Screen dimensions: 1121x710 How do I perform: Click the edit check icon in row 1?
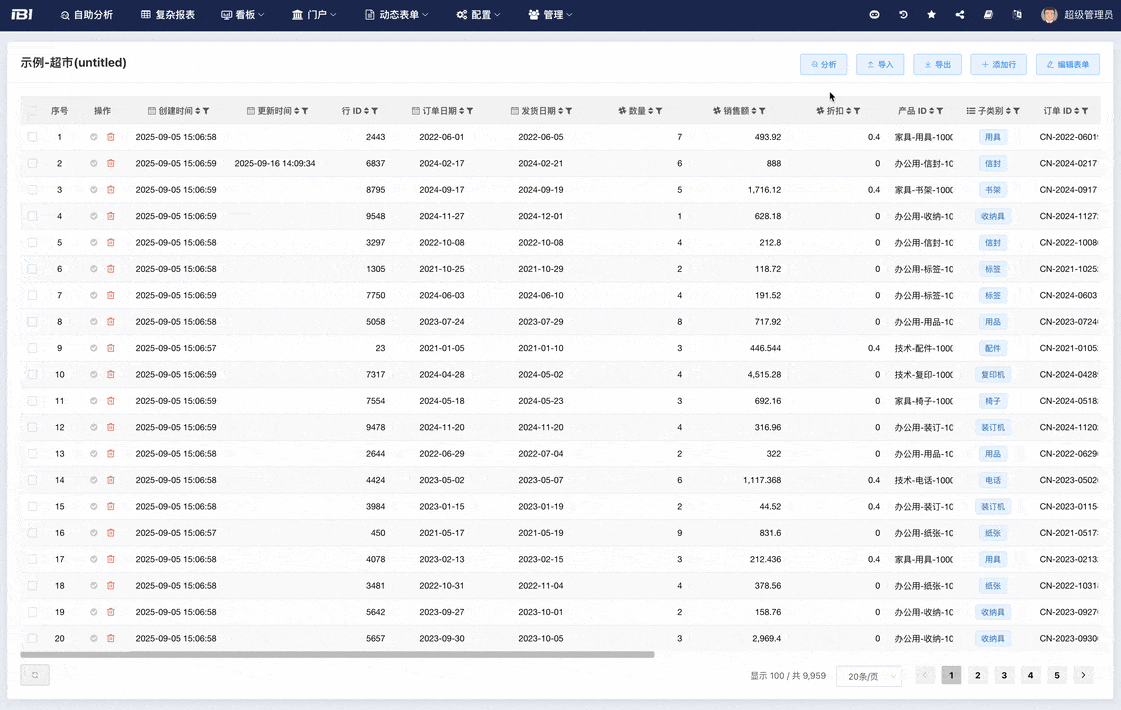coord(94,137)
